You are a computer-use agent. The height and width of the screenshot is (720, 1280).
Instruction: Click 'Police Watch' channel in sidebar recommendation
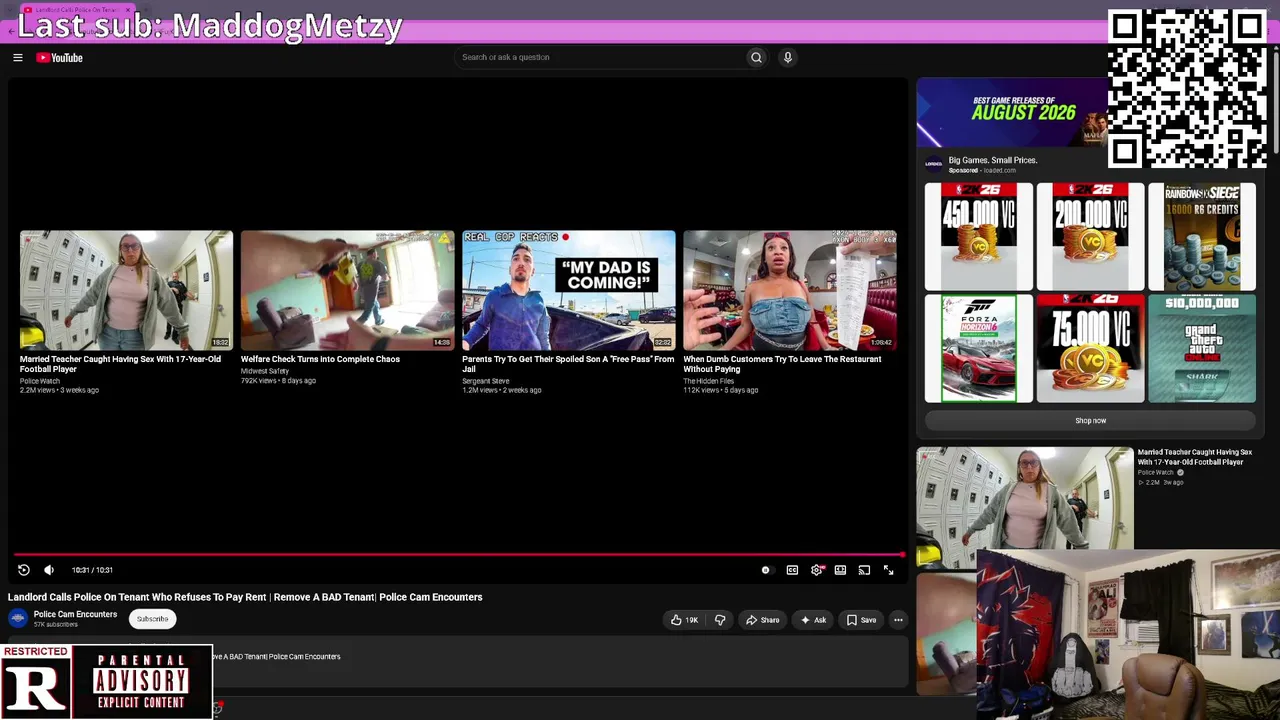pyautogui.click(x=1156, y=473)
